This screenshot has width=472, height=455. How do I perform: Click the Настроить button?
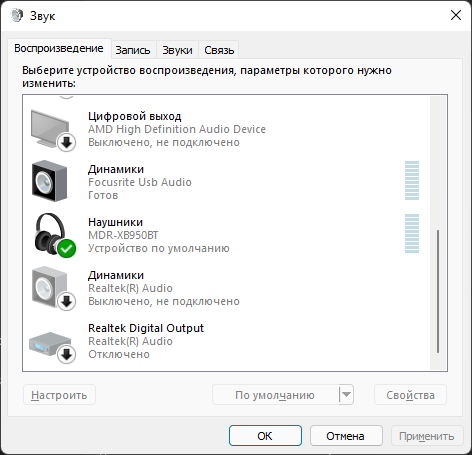pyautogui.click(x=59, y=395)
